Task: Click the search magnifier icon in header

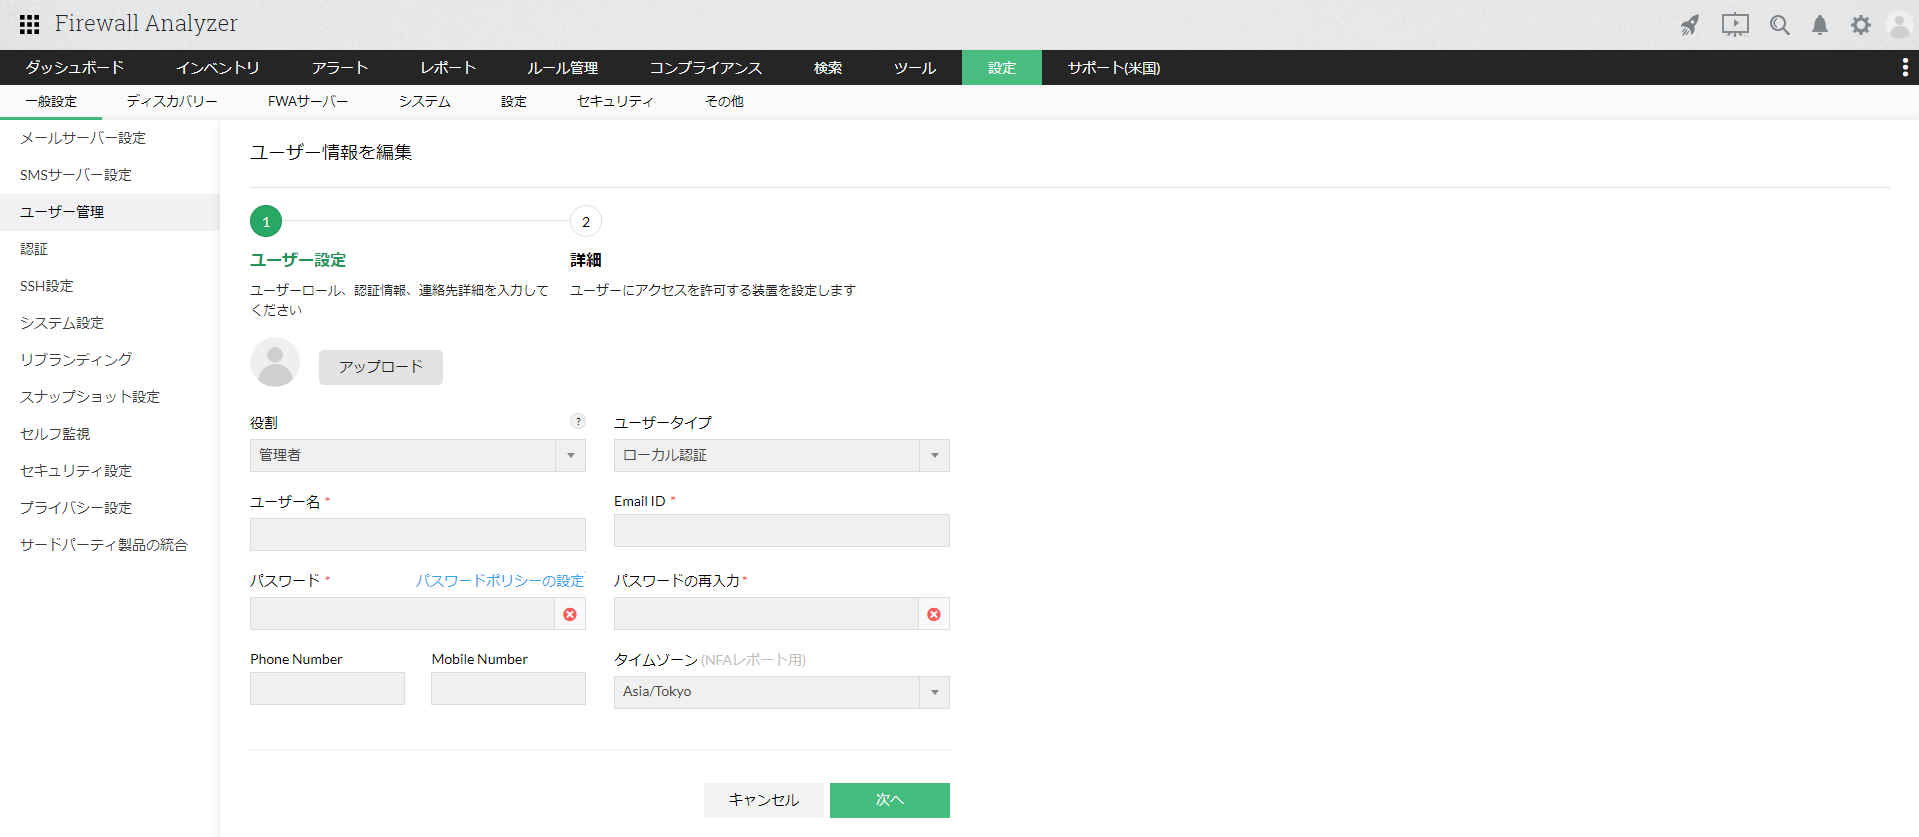Action: pyautogui.click(x=1780, y=25)
